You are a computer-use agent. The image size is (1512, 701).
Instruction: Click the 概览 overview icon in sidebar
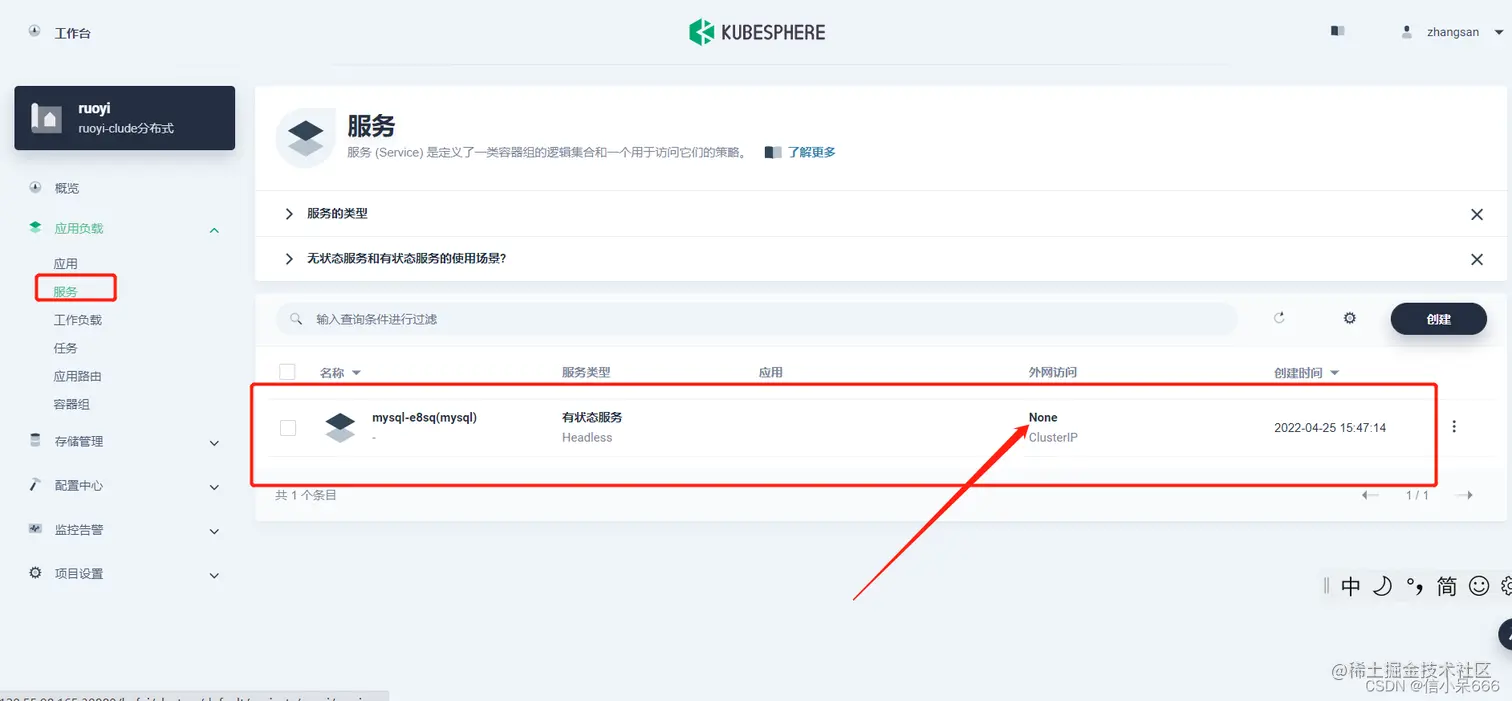coord(34,187)
